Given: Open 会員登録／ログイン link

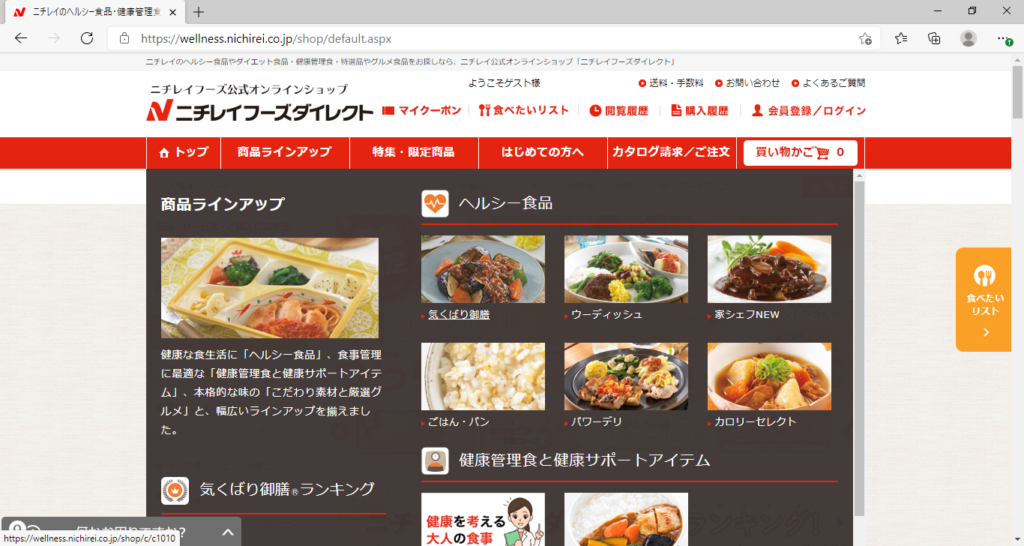Looking at the screenshot, I should click(x=808, y=110).
